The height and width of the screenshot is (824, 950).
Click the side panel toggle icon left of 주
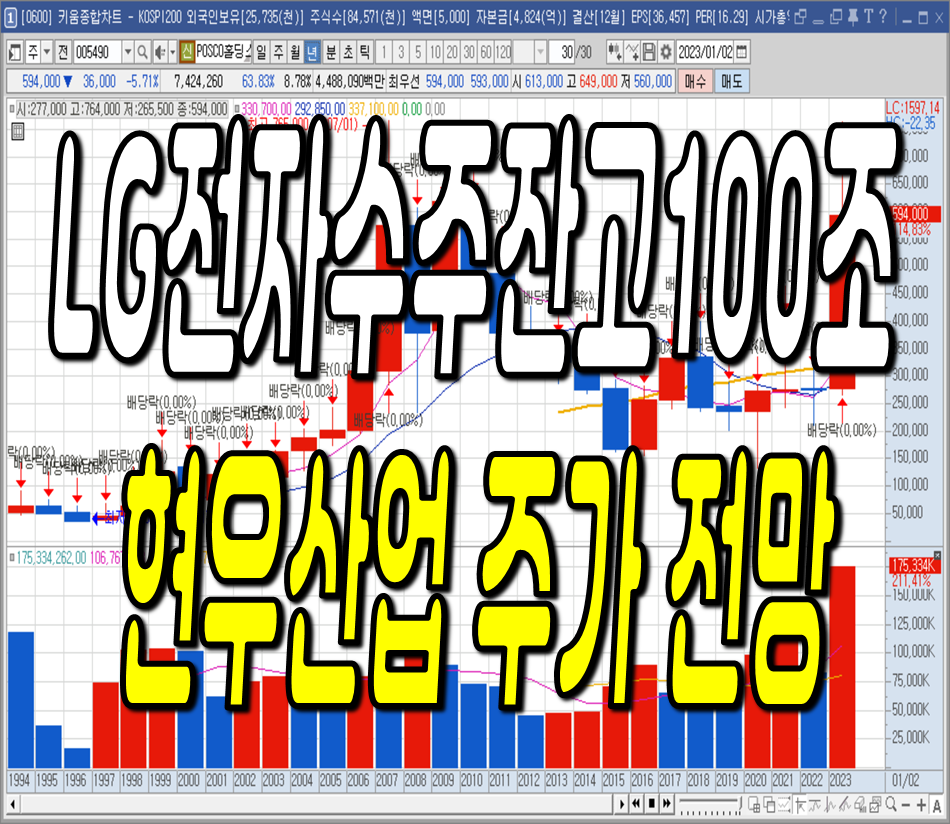(15, 53)
